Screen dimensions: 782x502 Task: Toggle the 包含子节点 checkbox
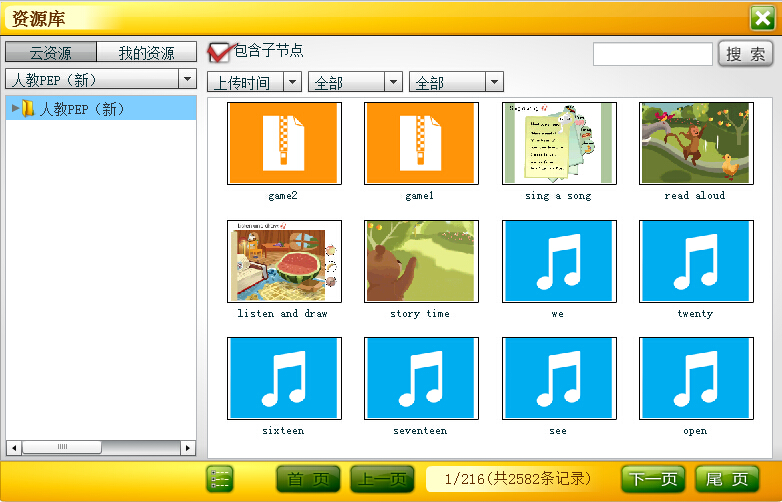218,51
